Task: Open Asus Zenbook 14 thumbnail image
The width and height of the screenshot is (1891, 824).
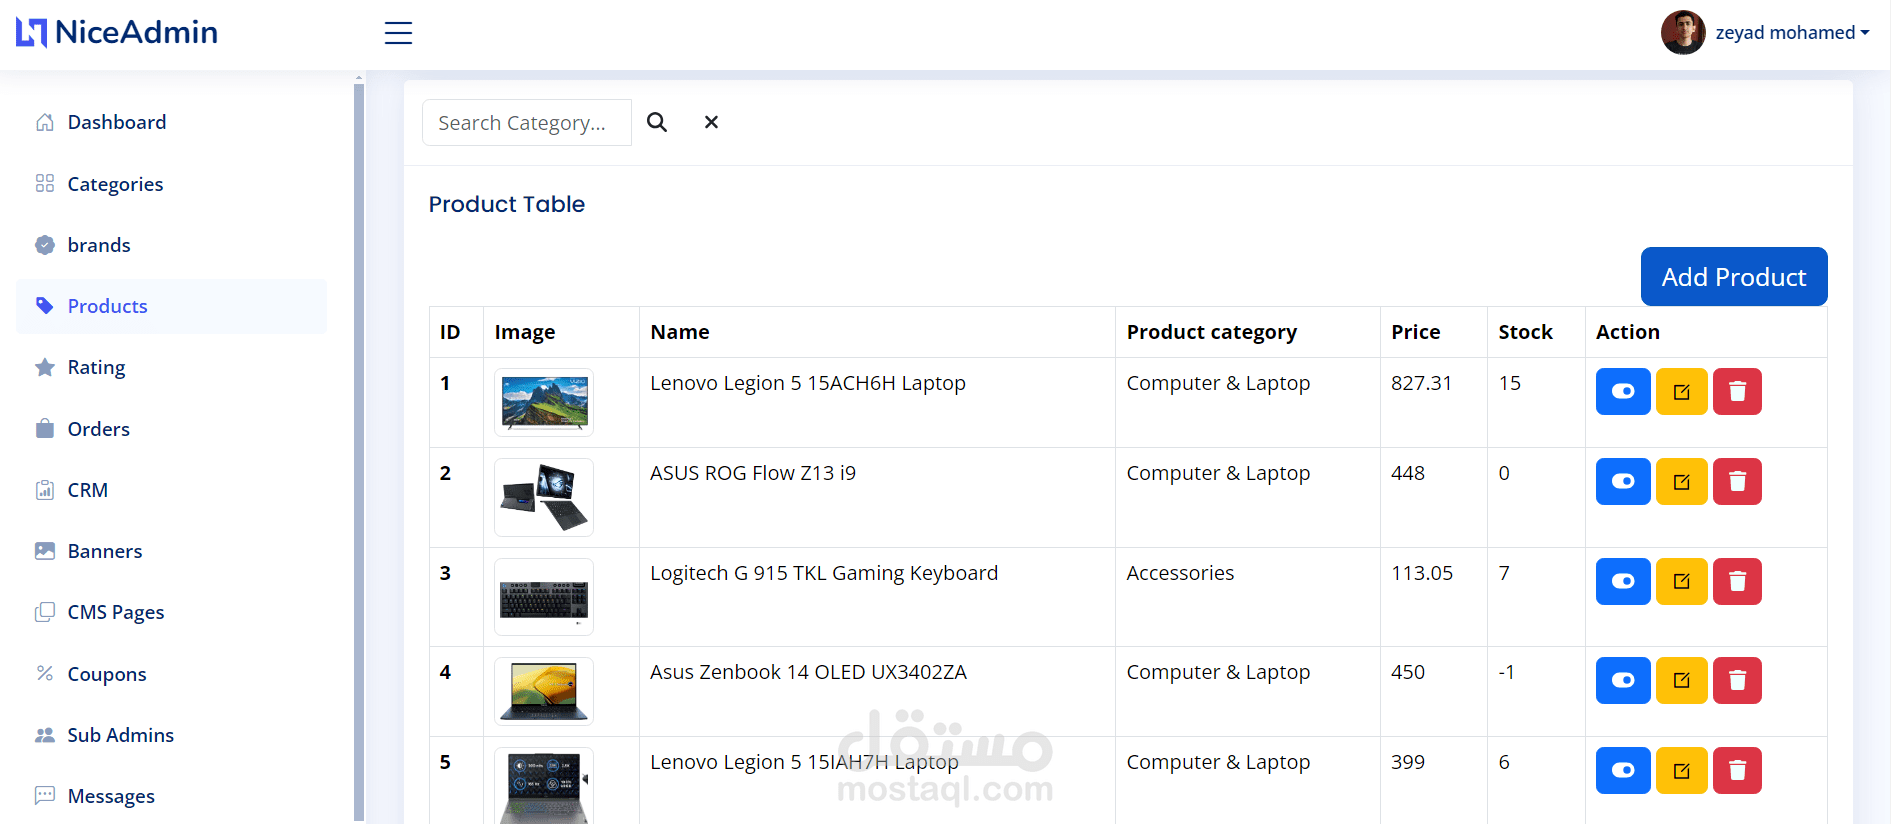Action: (x=544, y=691)
